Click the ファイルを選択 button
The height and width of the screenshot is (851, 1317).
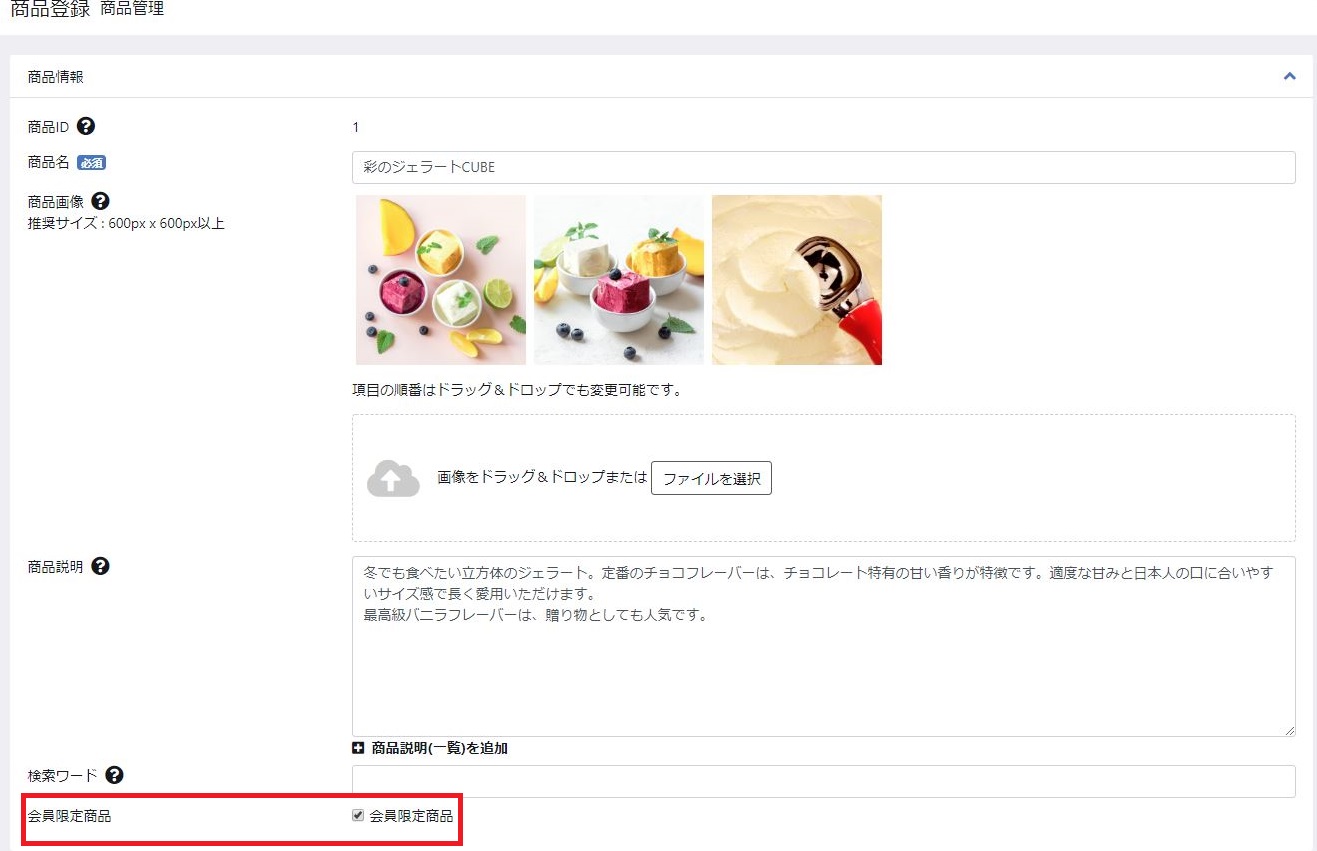point(711,479)
